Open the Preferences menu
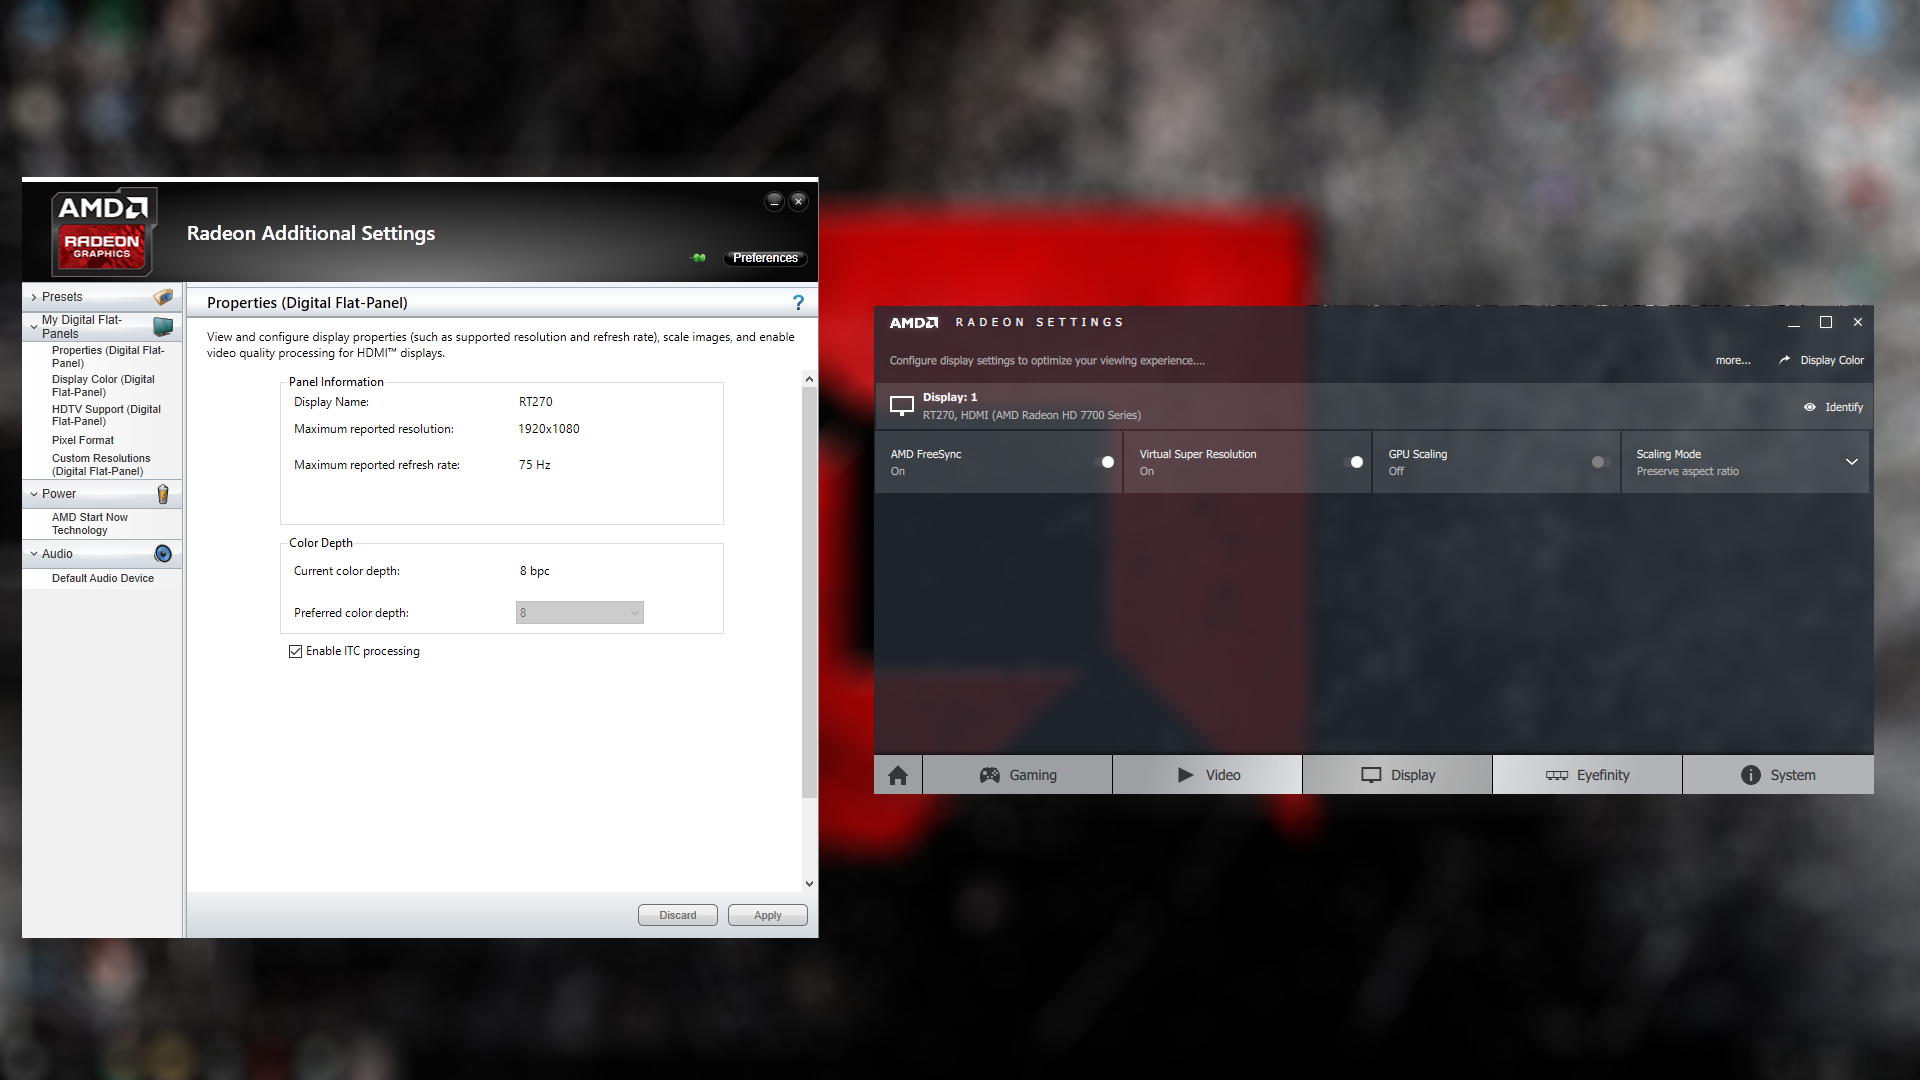 click(x=765, y=258)
